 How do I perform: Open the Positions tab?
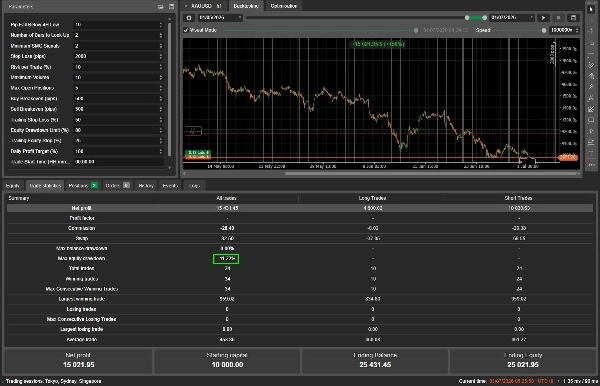tap(83, 186)
